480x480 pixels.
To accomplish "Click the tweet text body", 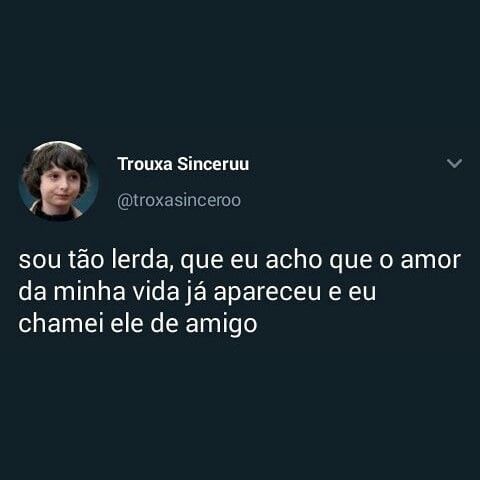I will pyautogui.click(x=239, y=292).
